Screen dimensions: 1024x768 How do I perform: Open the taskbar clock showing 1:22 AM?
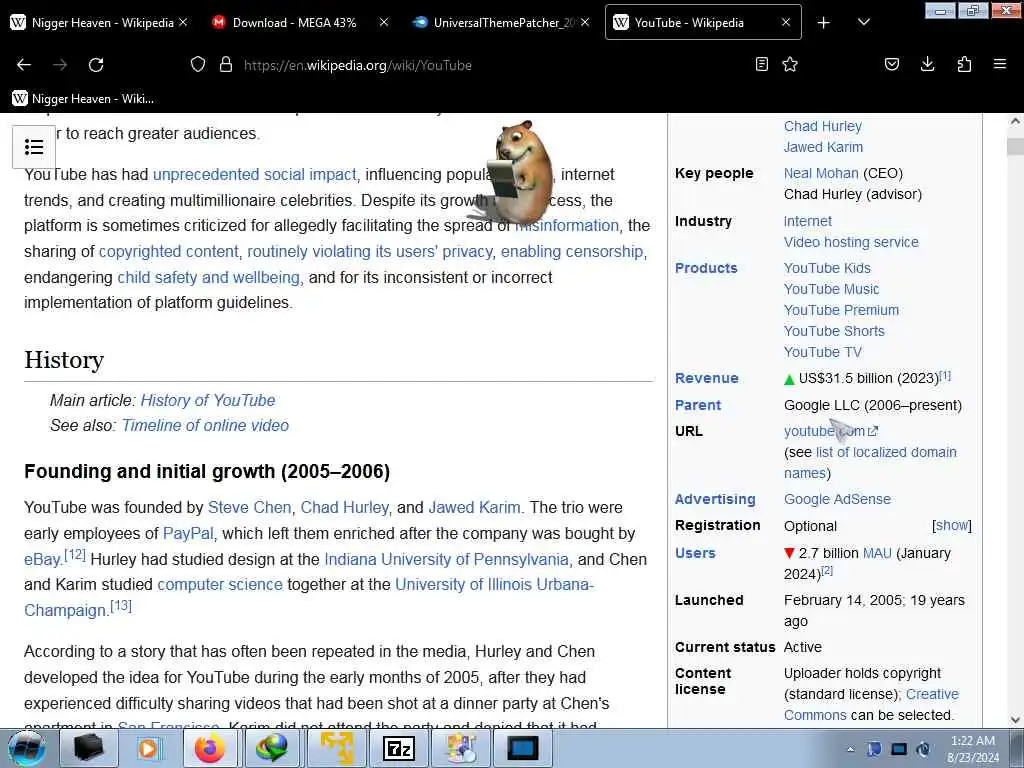[973, 749]
